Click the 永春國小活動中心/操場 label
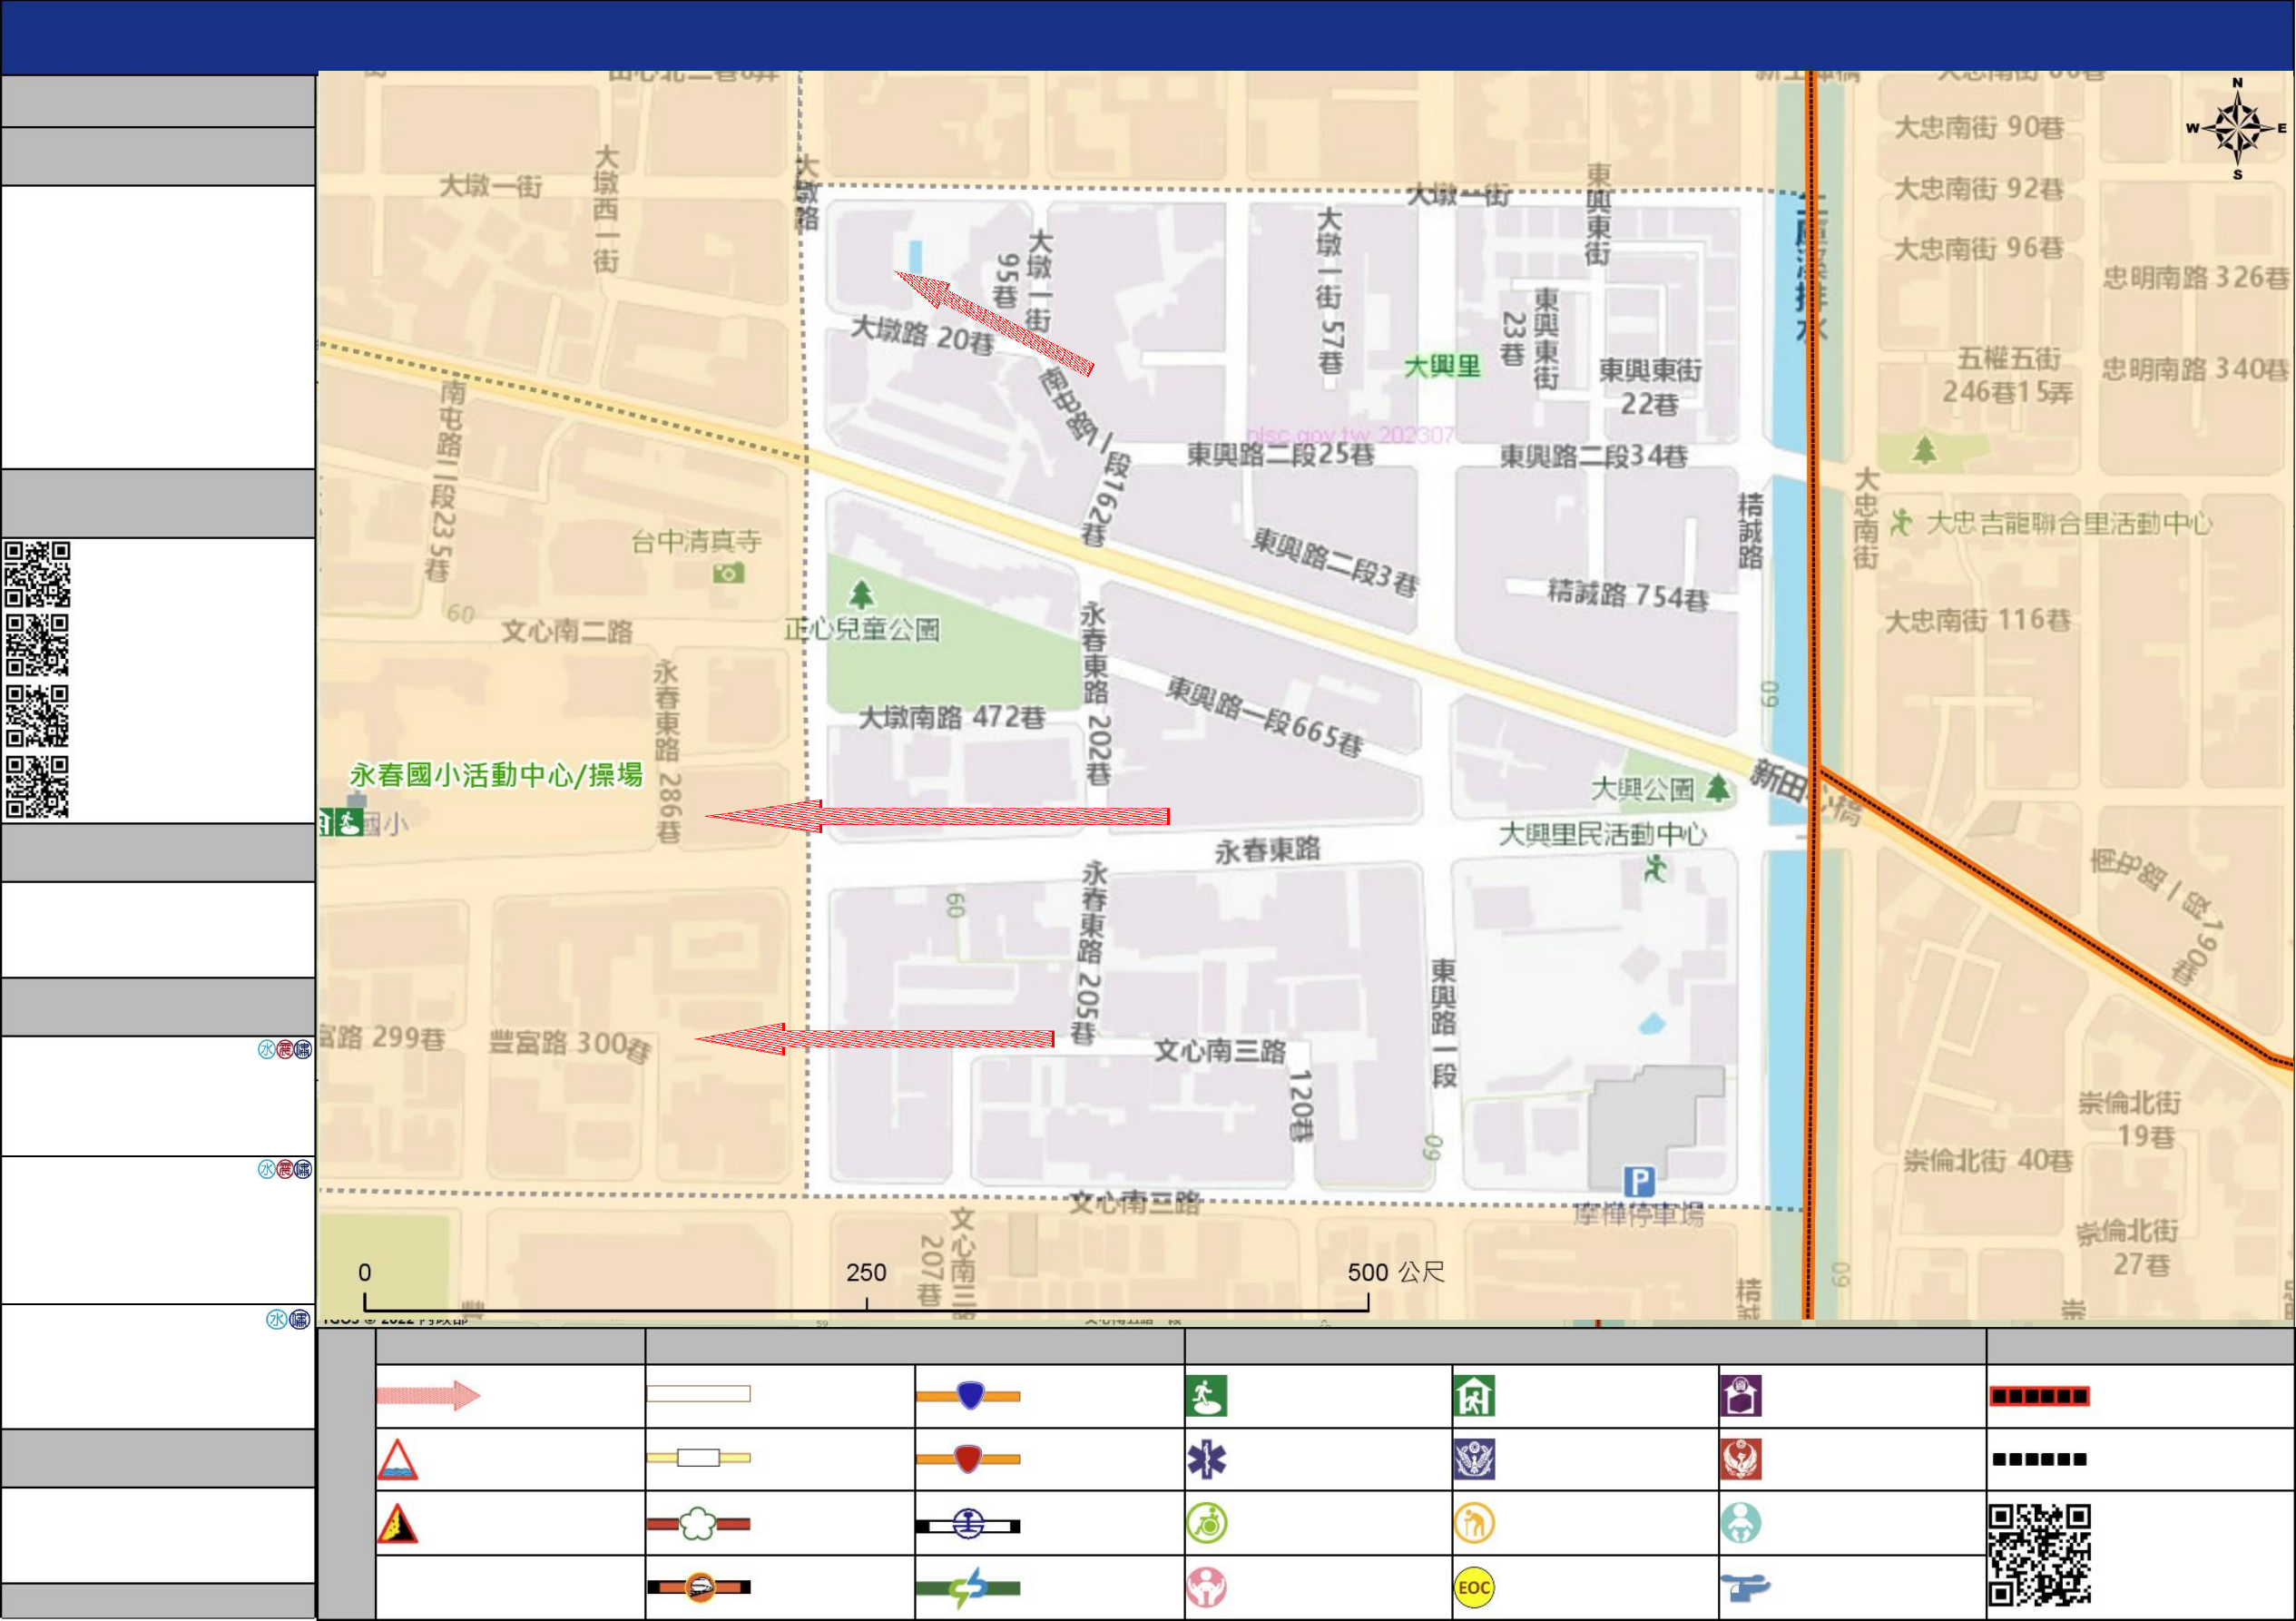Screen dimensions: 2296x1621 [x=496, y=775]
